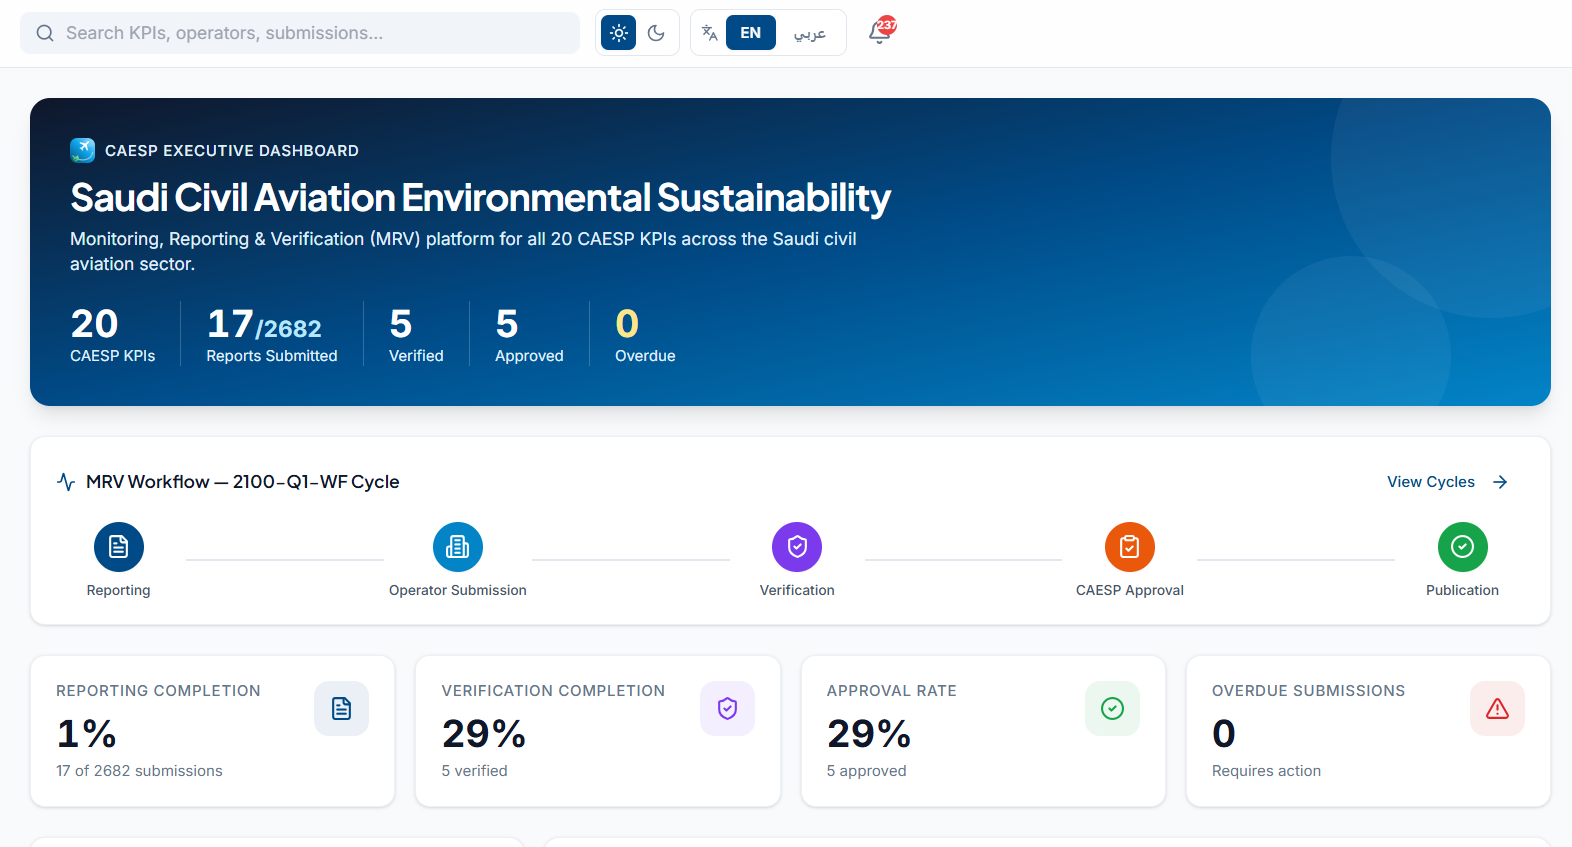The image size is (1572, 847).
Task: Click the 'CAESP EXECUTIVE DASHBOARD' label
Action: pyautogui.click(x=232, y=151)
